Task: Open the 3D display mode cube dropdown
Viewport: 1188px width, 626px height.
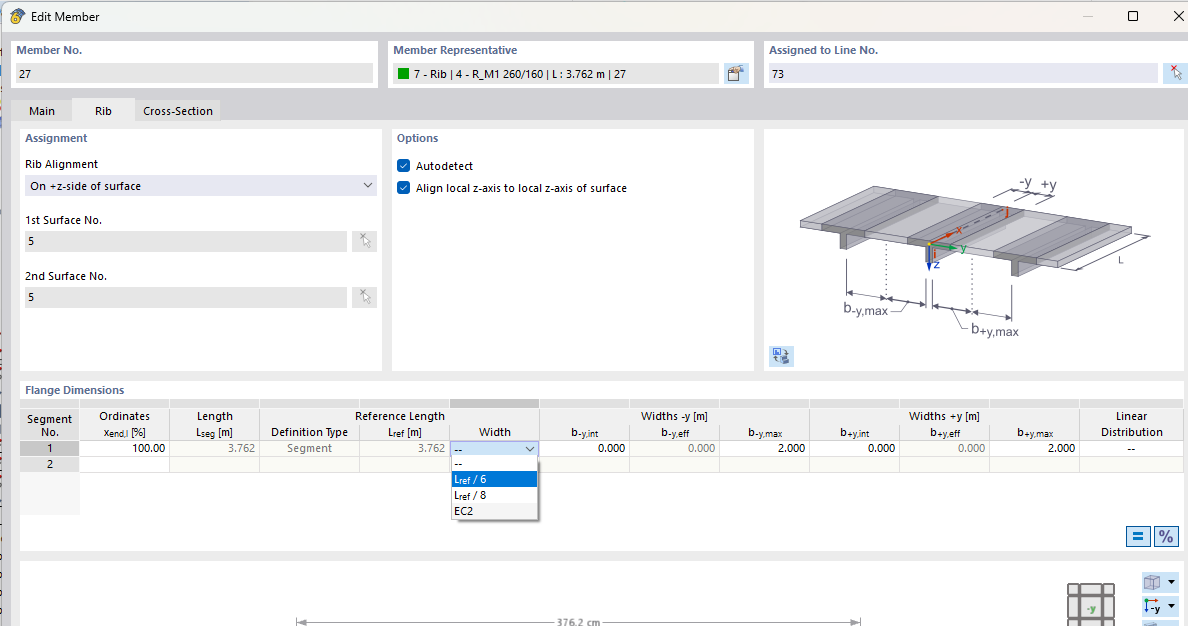Action: 1160,582
